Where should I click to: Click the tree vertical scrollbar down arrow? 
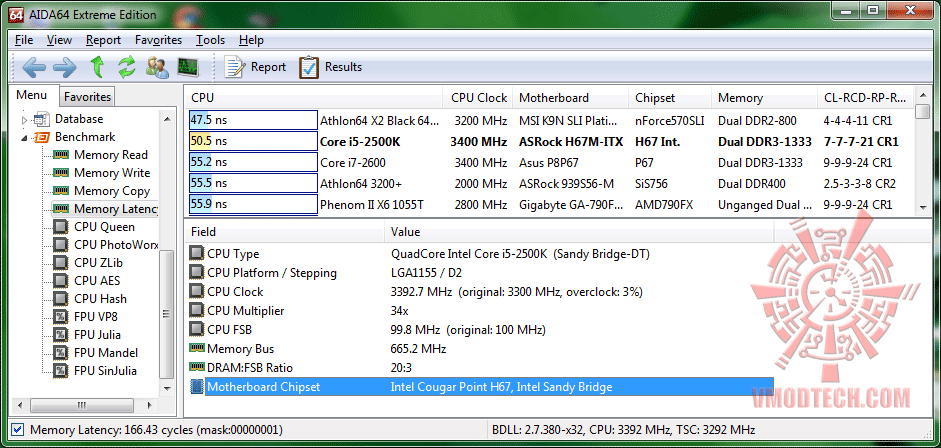pos(167,390)
